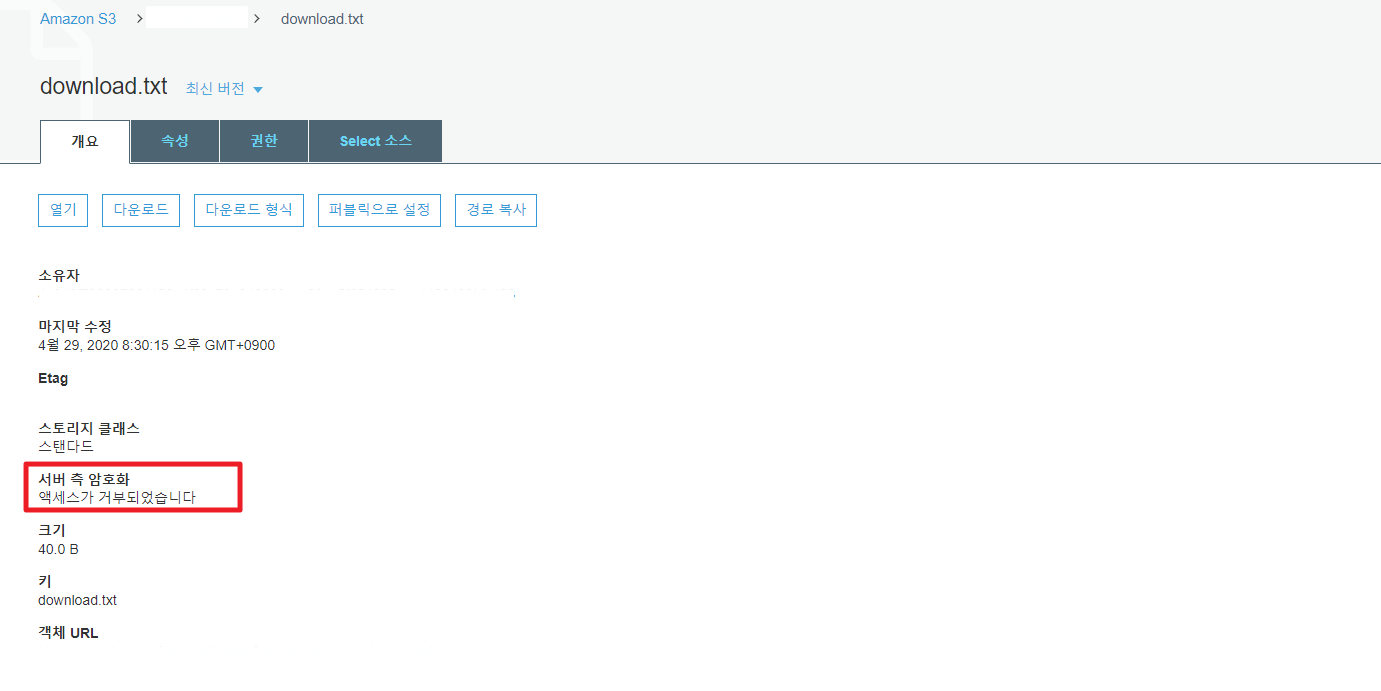
Task: Switch to the 권한 tab
Action: [264, 141]
